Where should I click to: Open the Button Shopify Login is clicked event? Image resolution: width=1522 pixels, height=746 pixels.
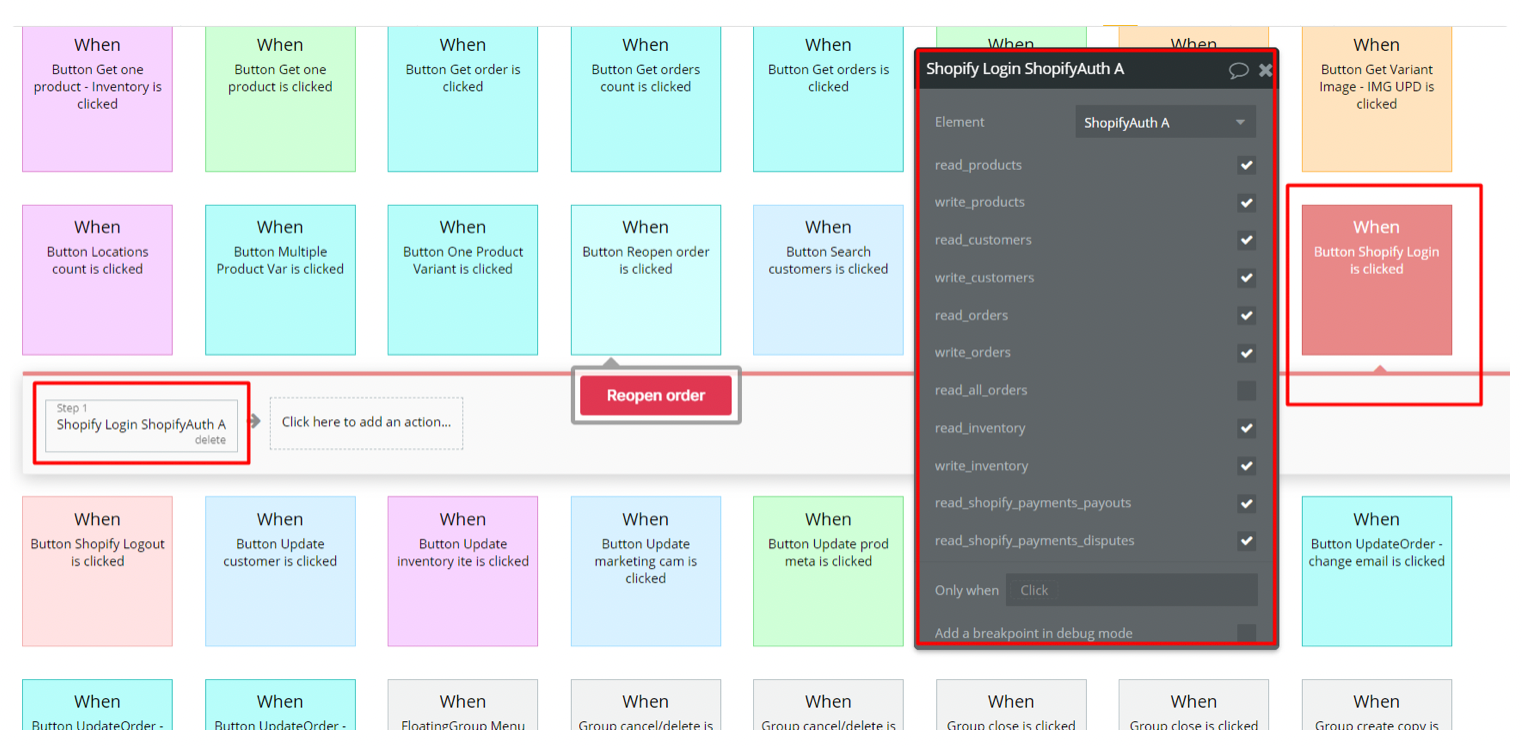1376,280
